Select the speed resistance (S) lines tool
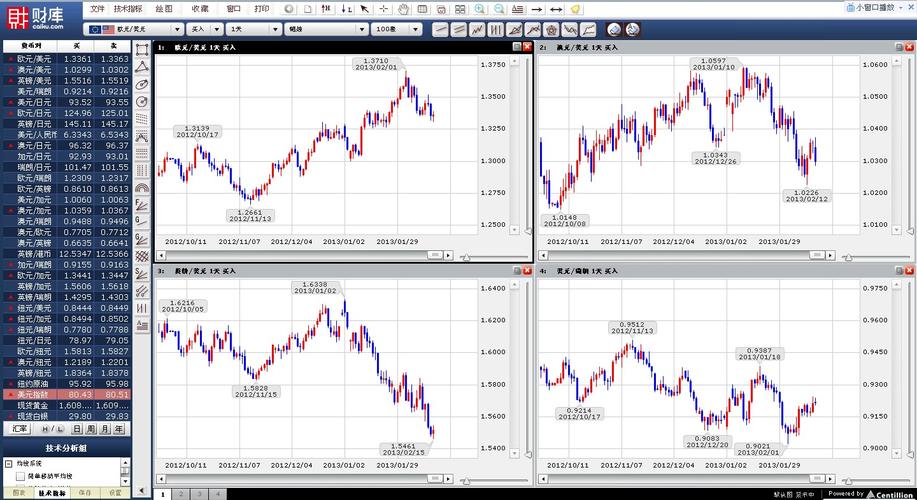 142,273
